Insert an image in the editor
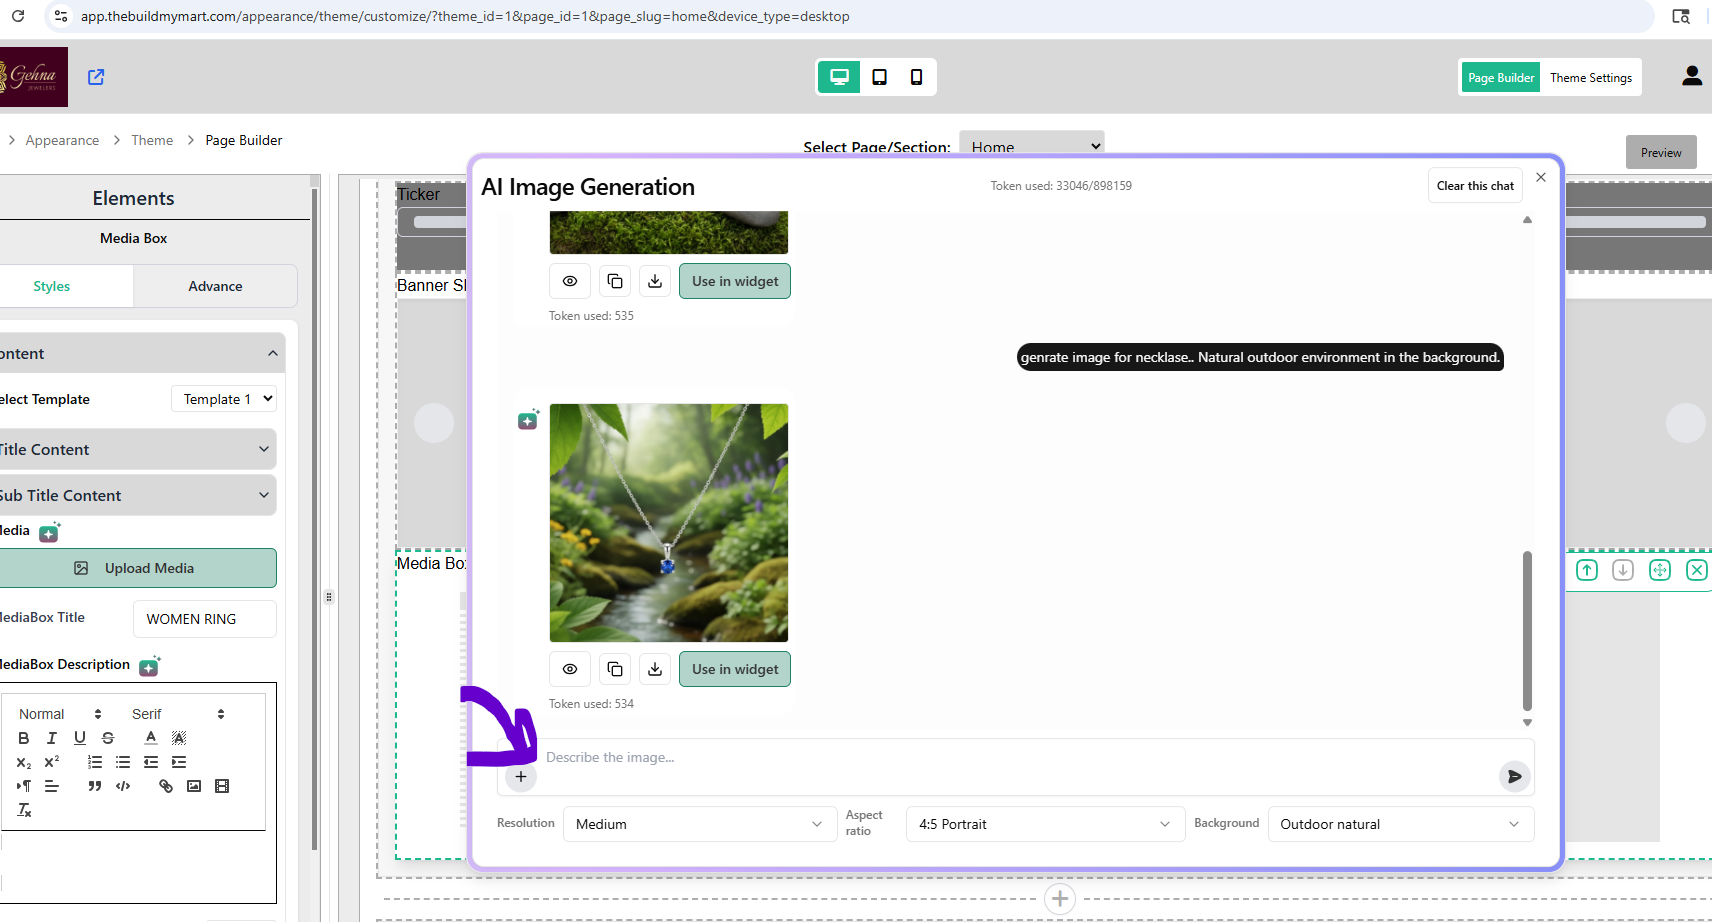 coord(194,786)
